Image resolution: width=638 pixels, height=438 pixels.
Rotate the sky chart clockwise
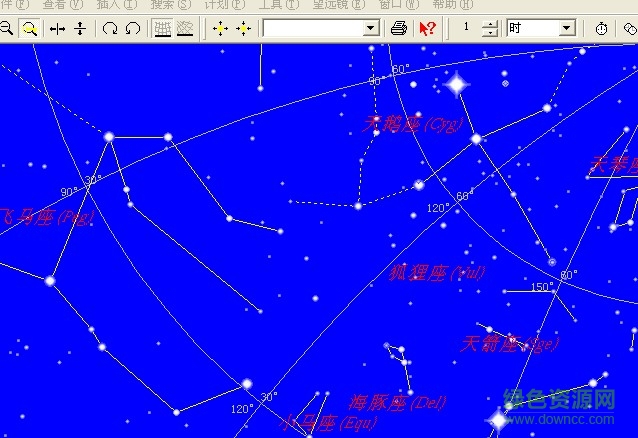tap(110, 28)
